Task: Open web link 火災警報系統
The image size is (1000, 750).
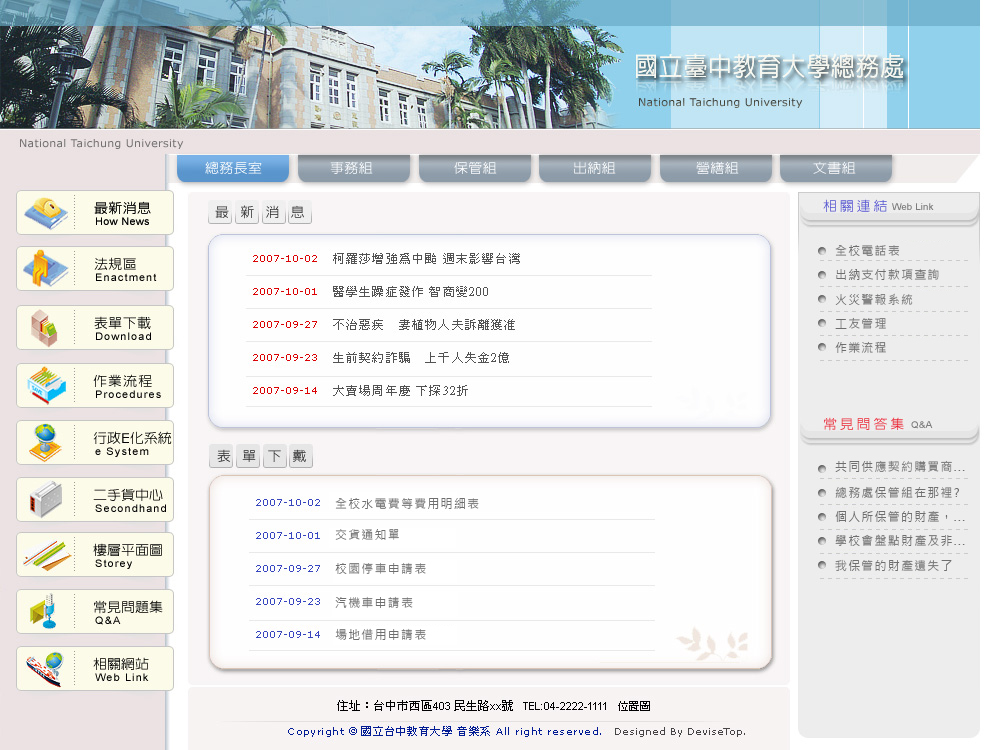Action: pyautogui.click(x=874, y=300)
